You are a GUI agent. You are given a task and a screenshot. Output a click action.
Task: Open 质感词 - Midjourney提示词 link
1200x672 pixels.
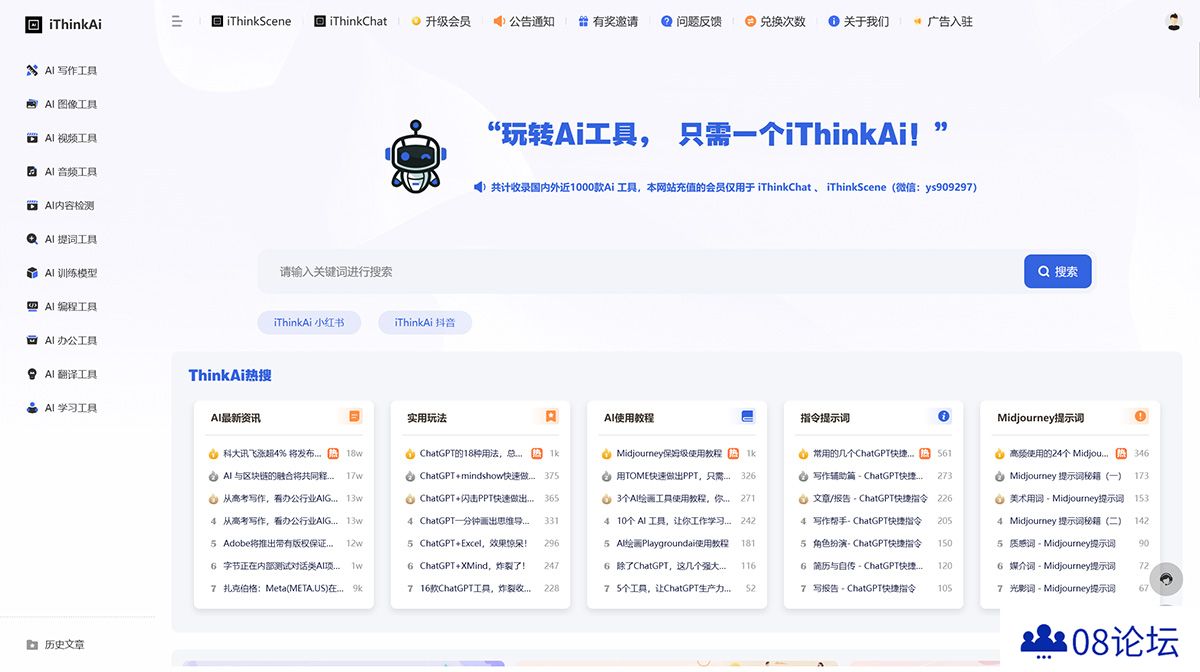(x=1062, y=544)
